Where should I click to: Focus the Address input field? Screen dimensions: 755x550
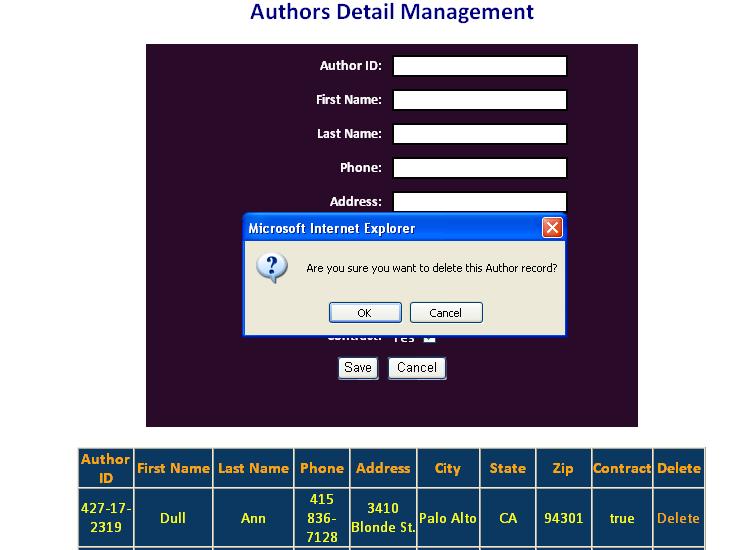(x=480, y=202)
